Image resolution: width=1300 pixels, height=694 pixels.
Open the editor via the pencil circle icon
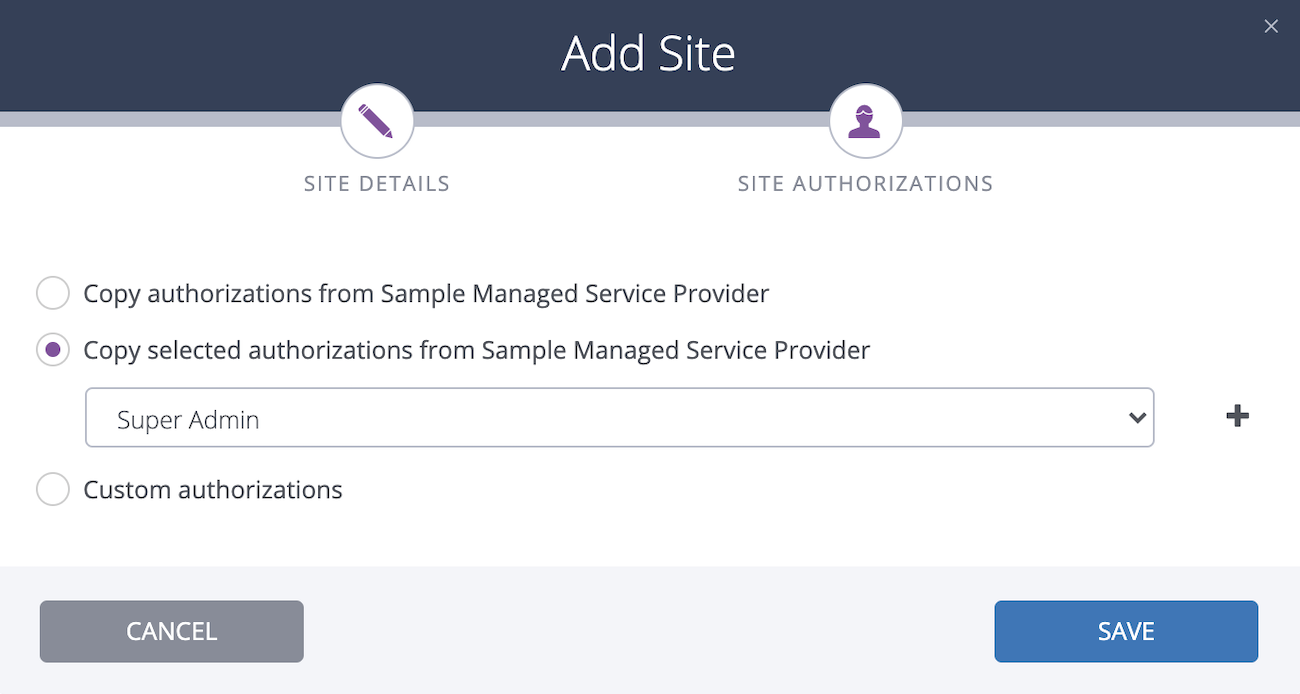(377, 119)
